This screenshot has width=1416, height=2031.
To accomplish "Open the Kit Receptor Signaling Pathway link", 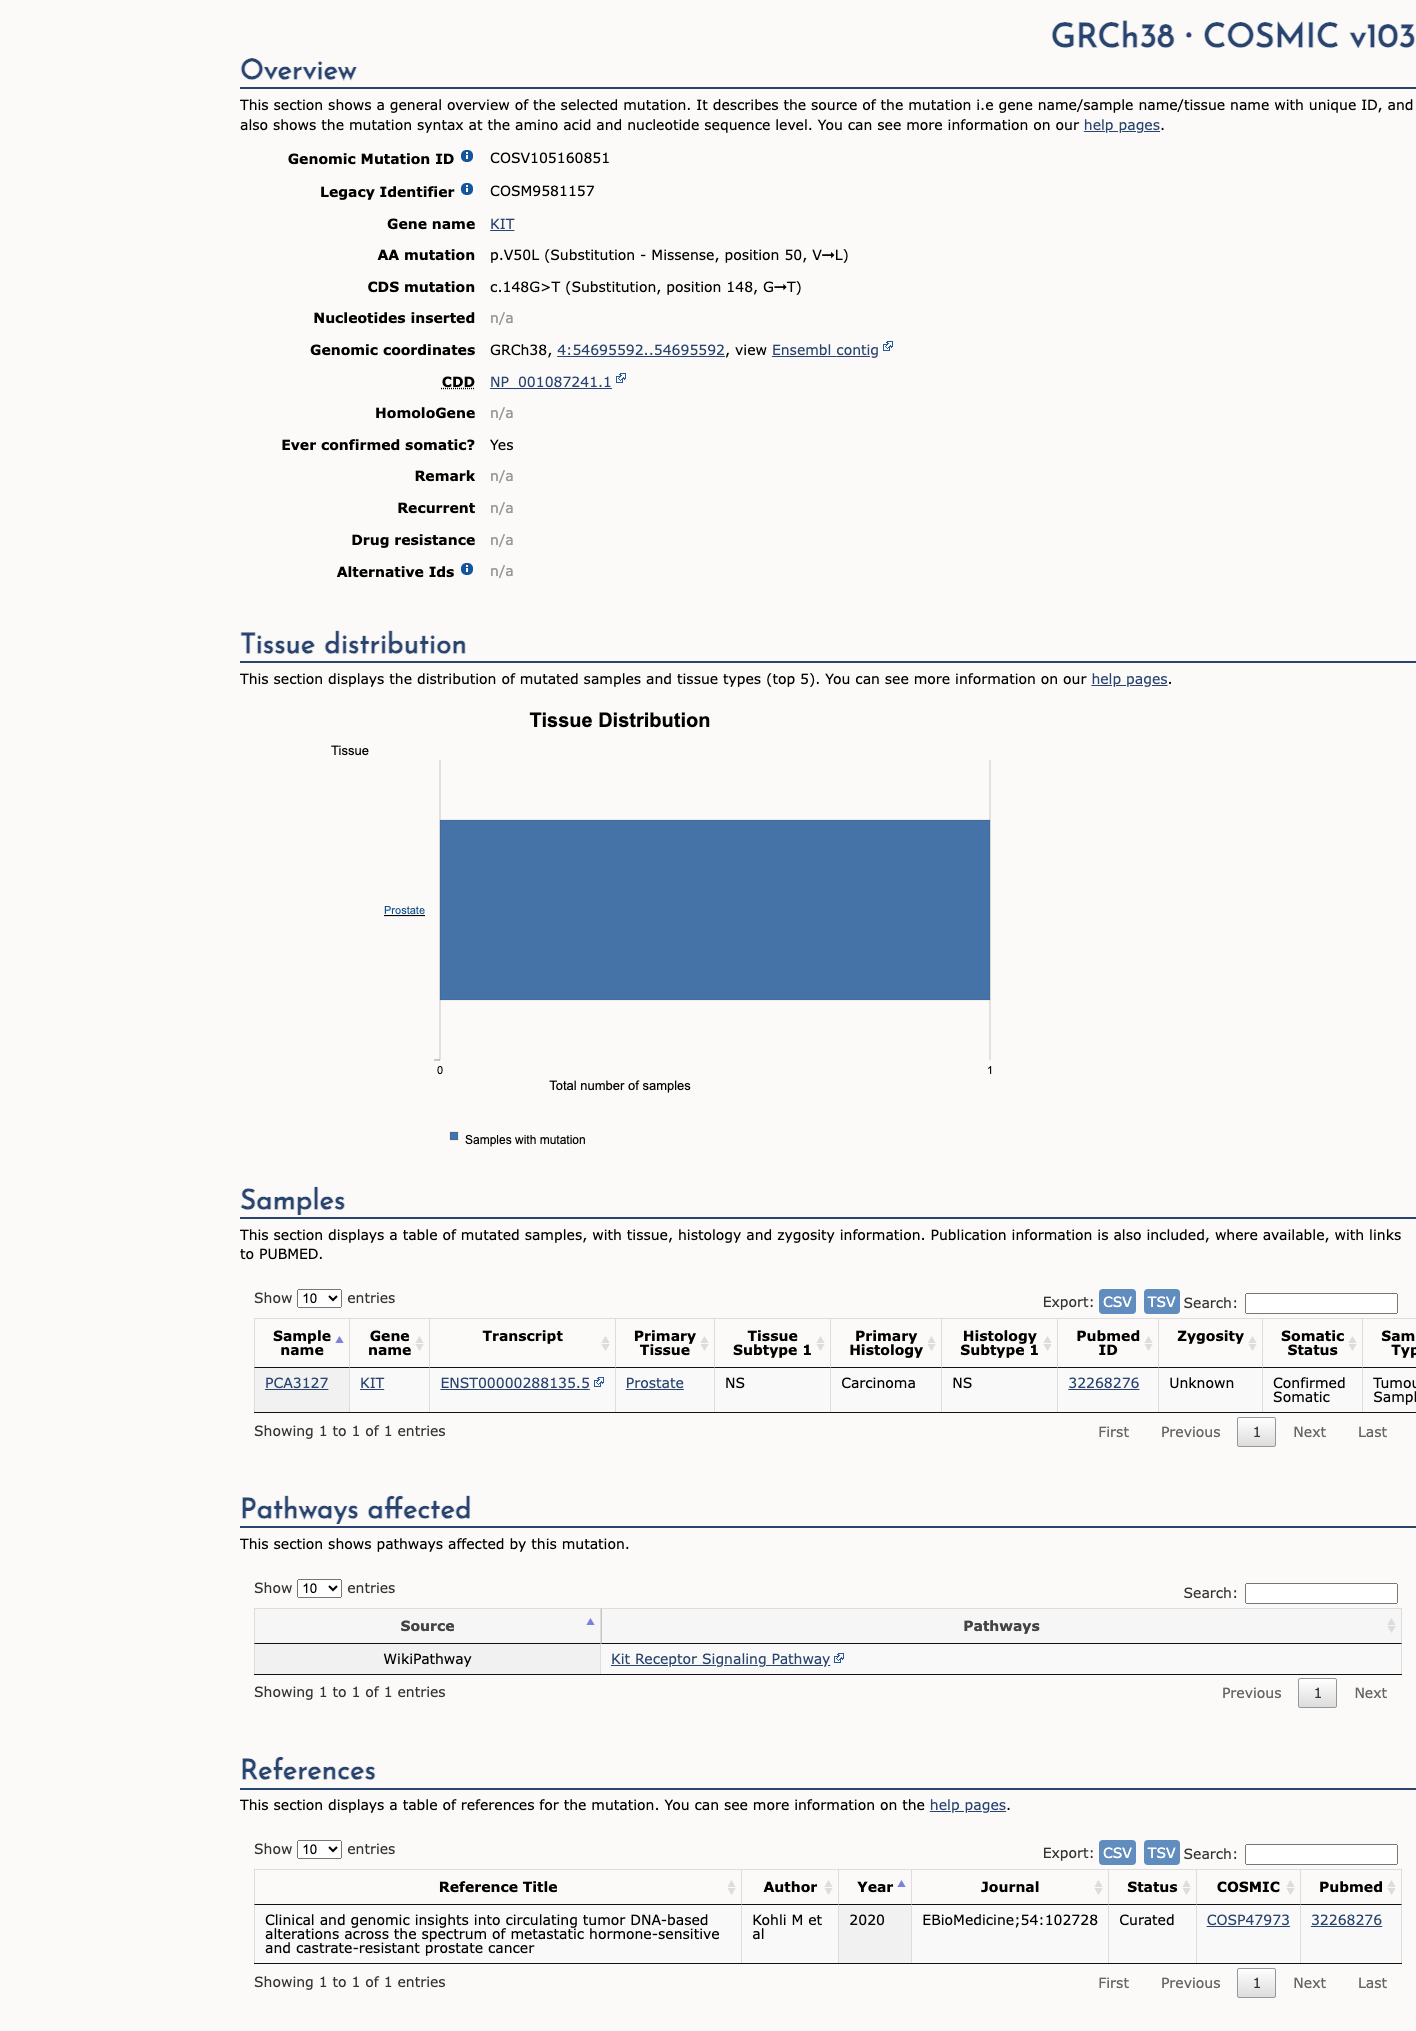I will point(720,1659).
